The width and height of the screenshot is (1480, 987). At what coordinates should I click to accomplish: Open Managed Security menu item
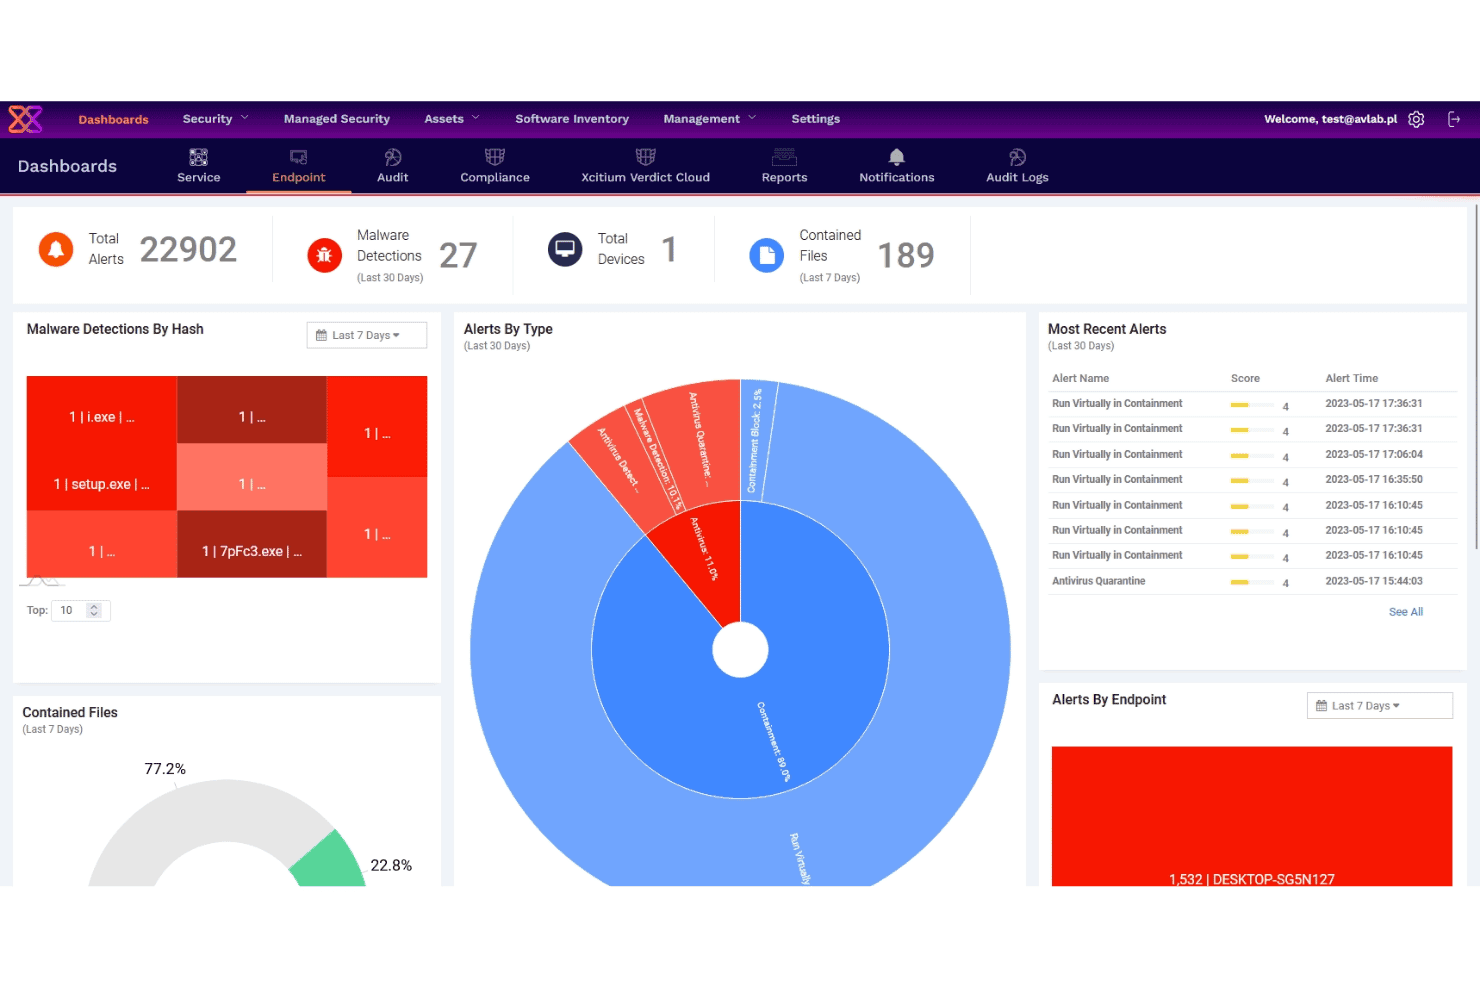[337, 119]
